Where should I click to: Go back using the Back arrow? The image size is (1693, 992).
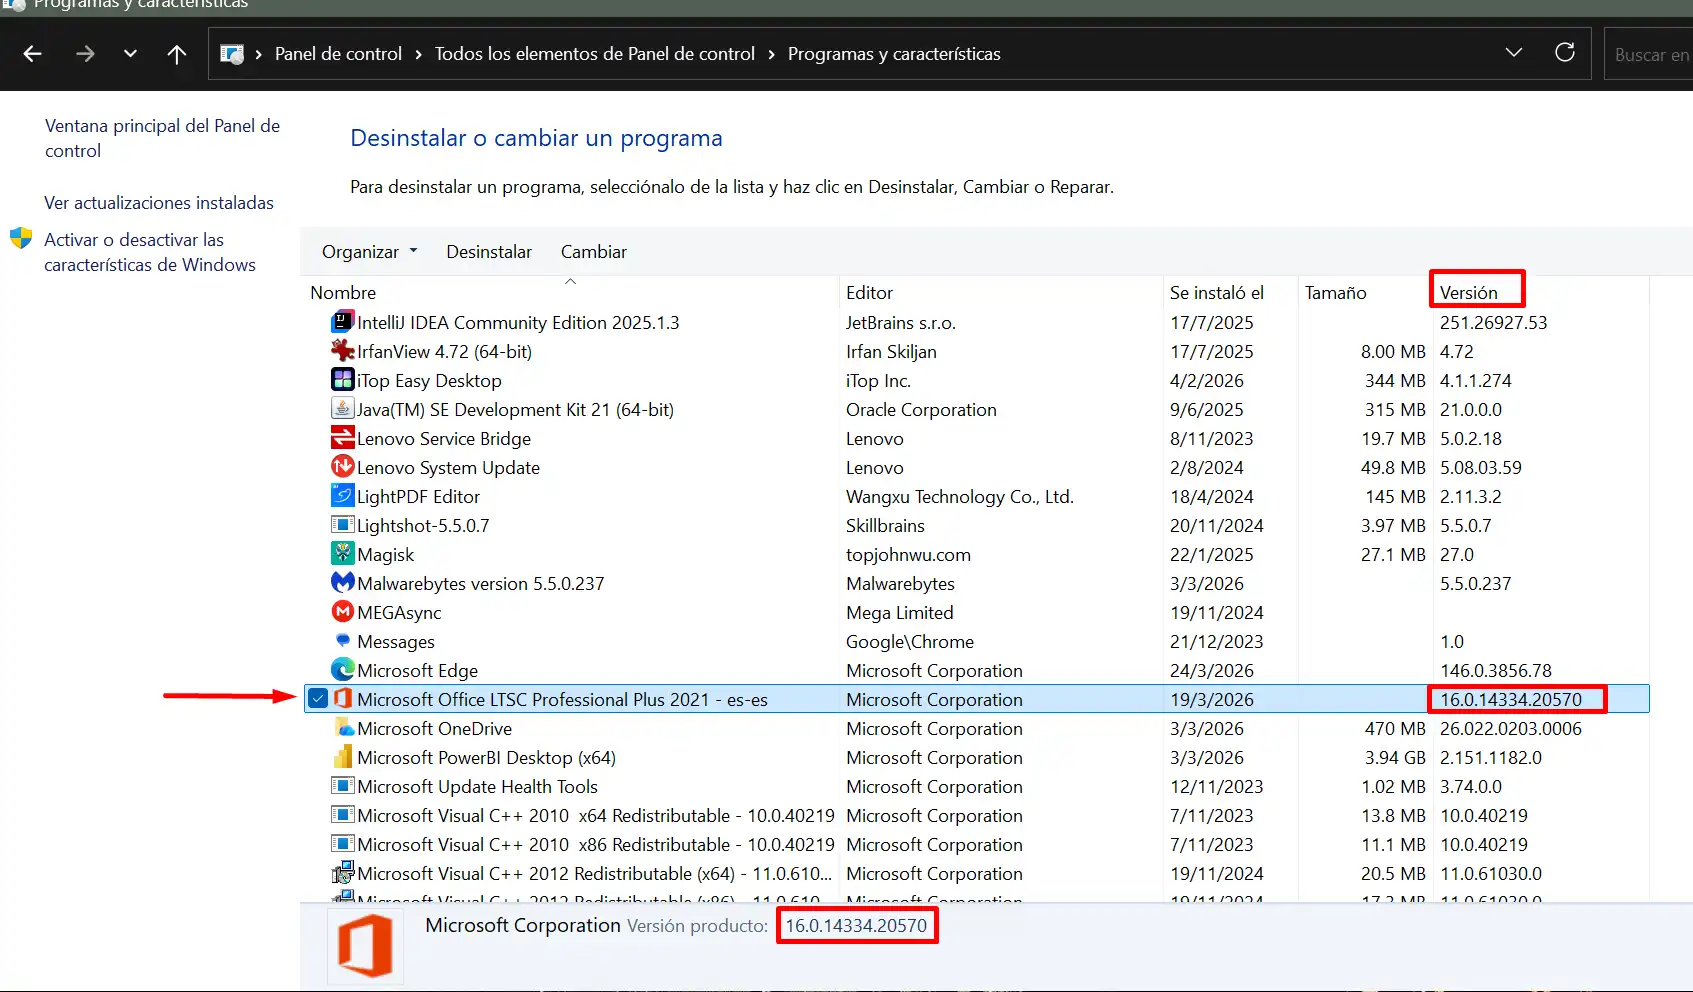point(32,54)
